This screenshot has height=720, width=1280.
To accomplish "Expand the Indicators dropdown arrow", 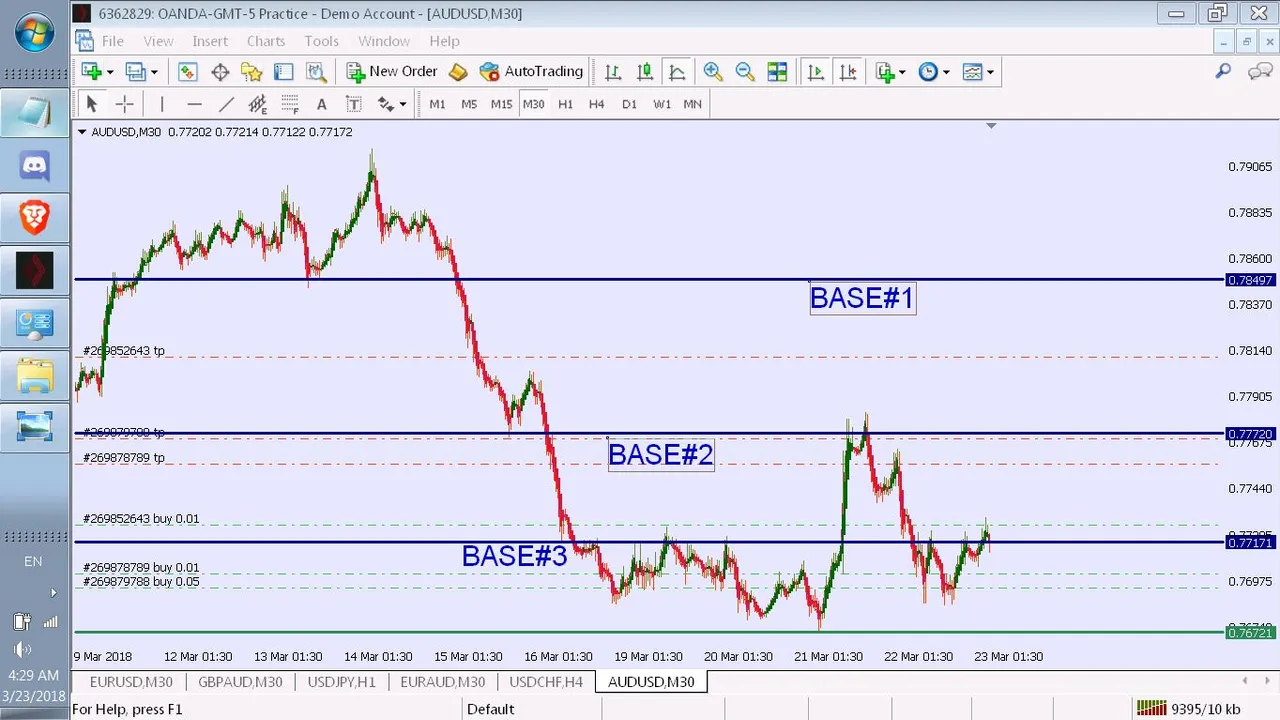I will (901, 72).
